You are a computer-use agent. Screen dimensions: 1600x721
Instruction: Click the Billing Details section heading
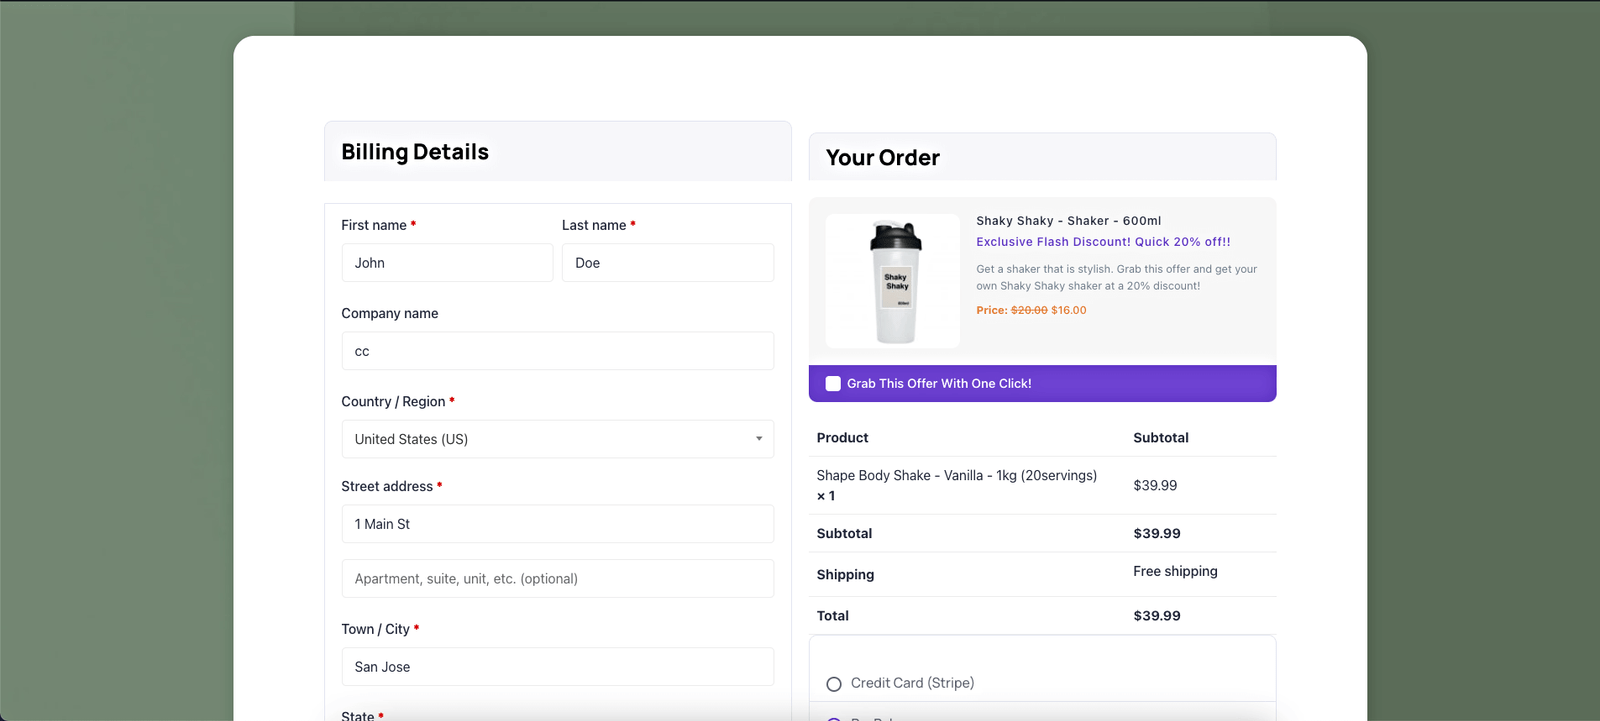[x=415, y=152]
